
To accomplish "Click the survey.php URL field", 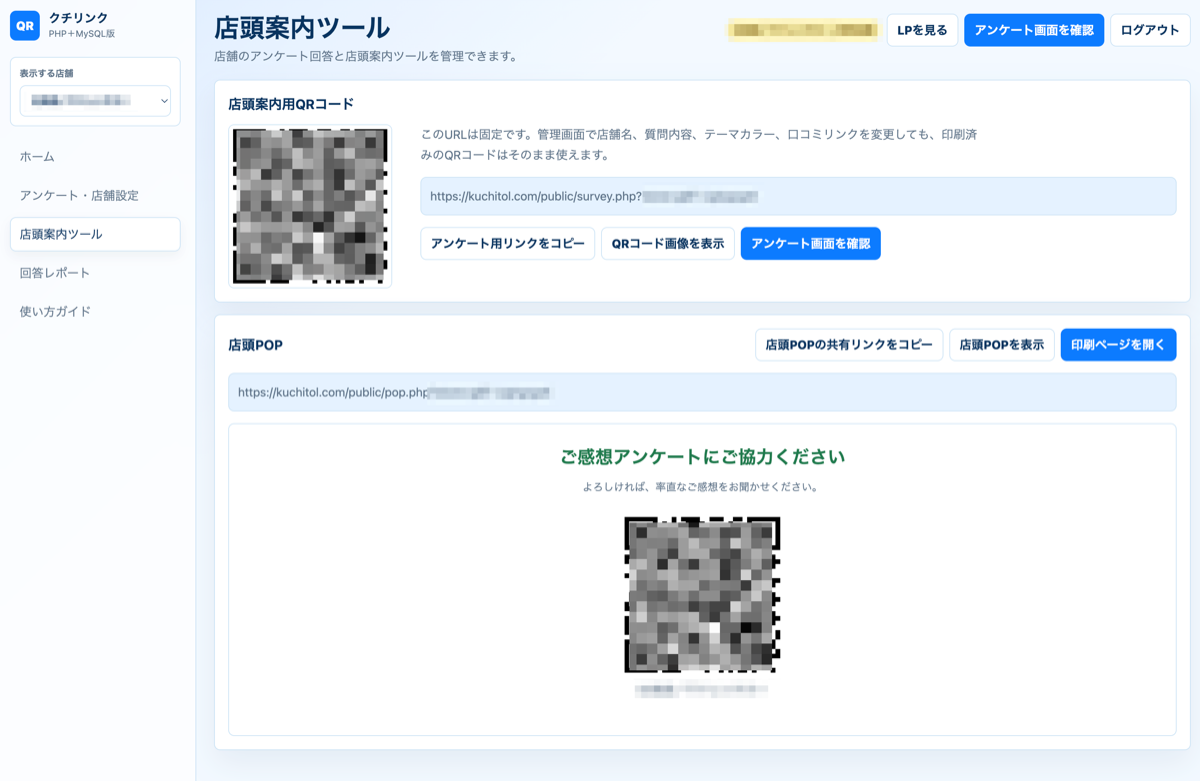I will 798,196.
